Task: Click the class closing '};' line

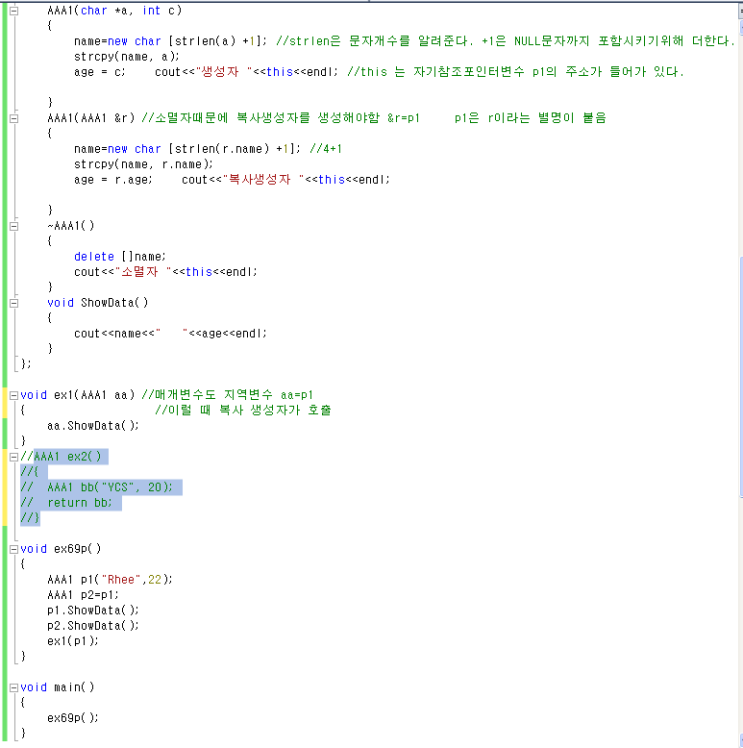Action: pos(26,364)
